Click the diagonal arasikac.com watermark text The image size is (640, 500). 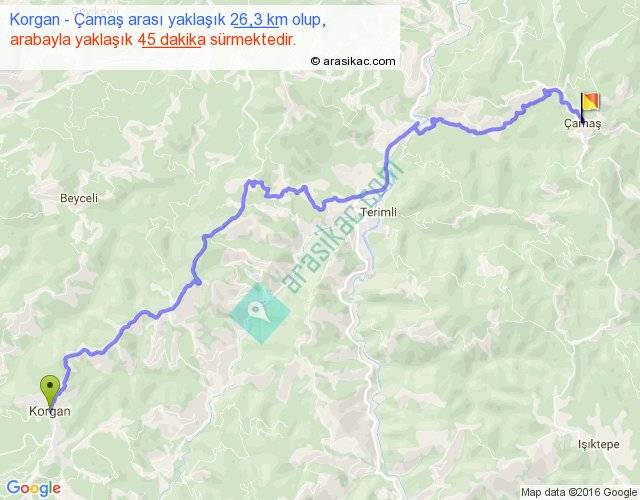click(342, 229)
